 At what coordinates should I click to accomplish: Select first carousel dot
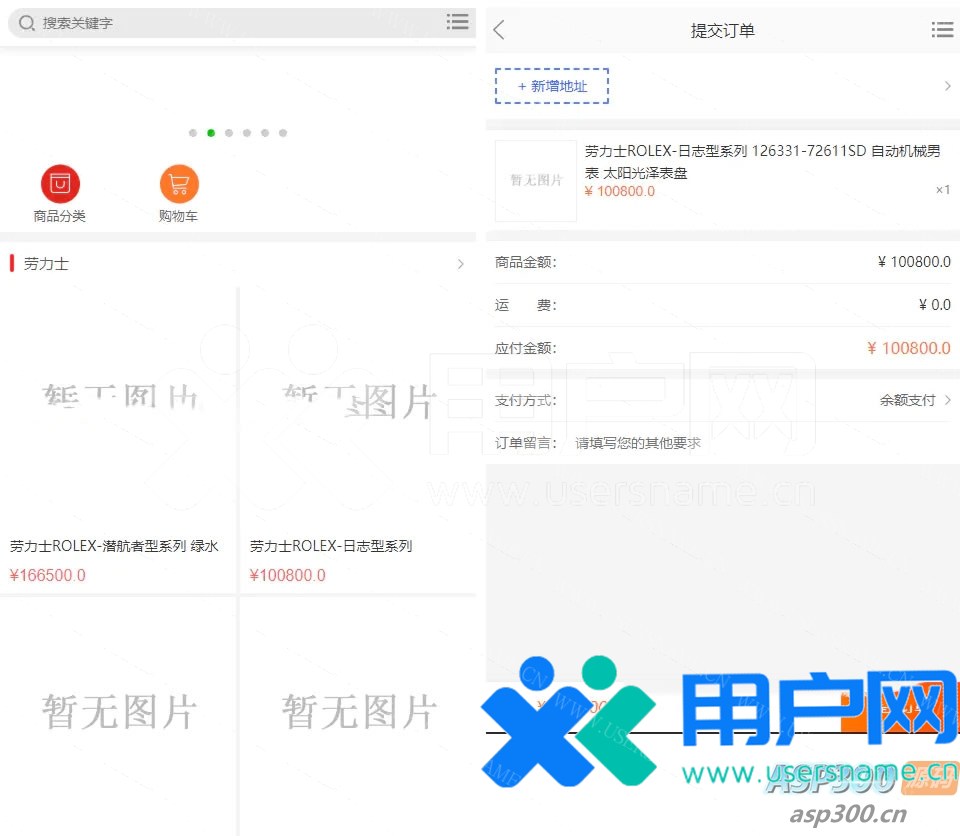click(x=193, y=133)
